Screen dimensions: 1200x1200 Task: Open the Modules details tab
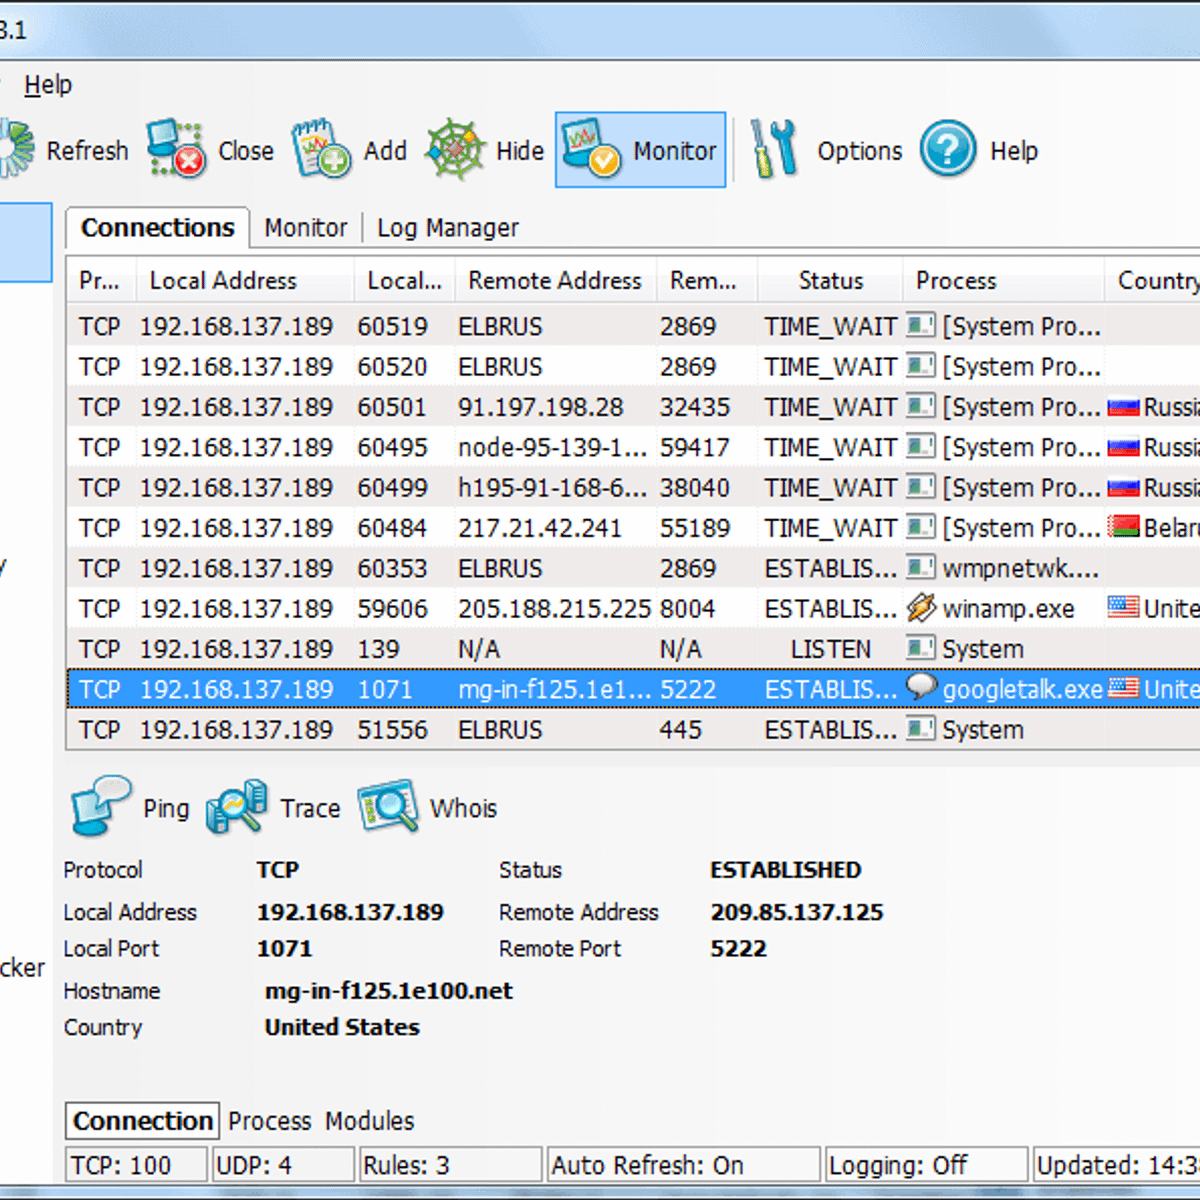coord(369,1121)
